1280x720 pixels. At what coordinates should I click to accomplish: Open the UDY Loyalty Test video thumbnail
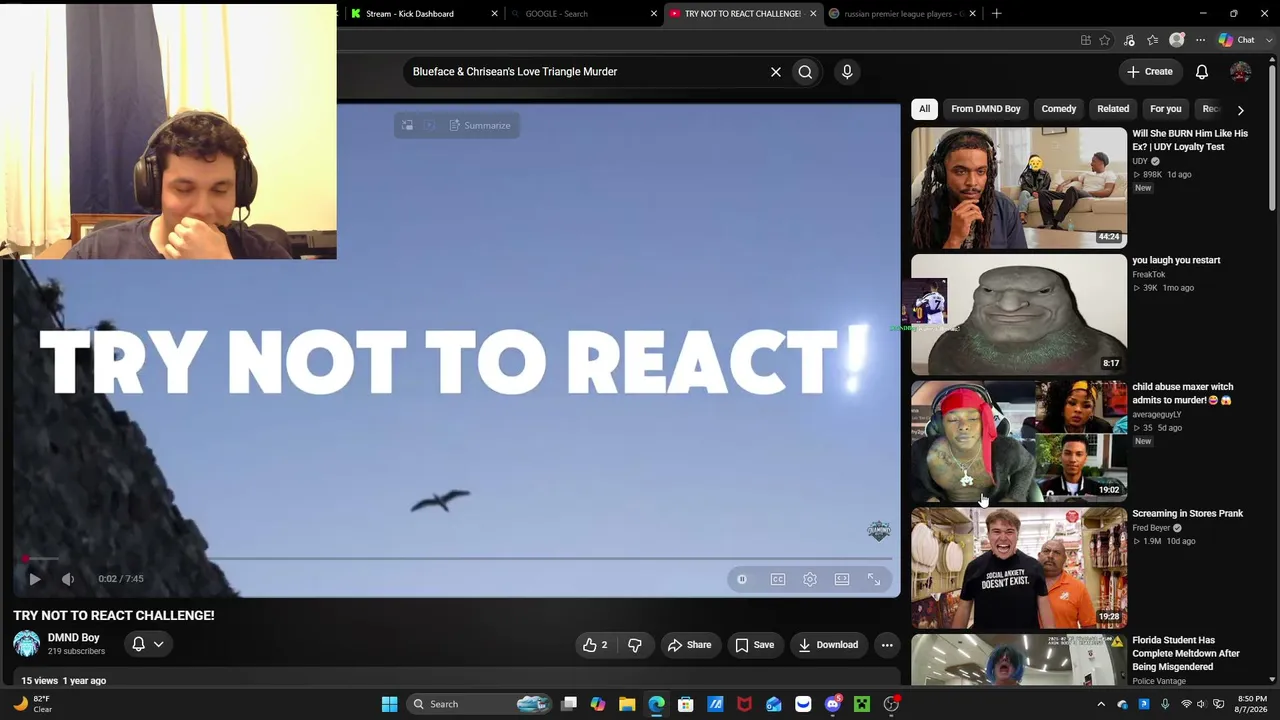coord(1019,187)
